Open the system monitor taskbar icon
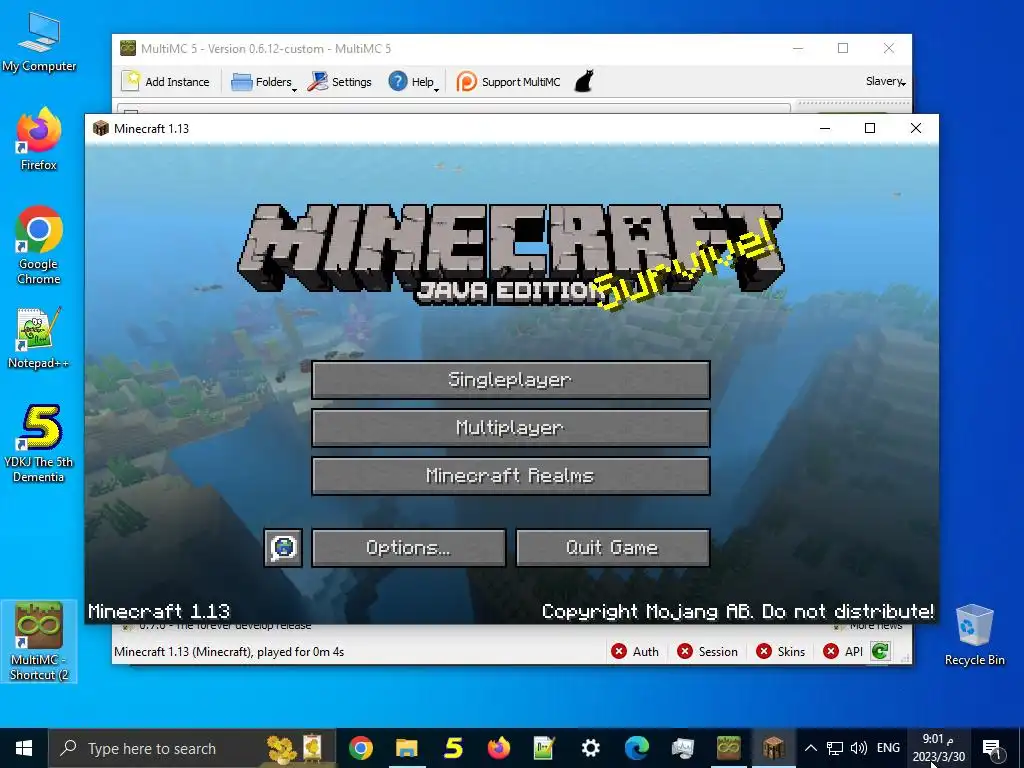The height and width of the screenshot is (768, 1024). [682, 748]
